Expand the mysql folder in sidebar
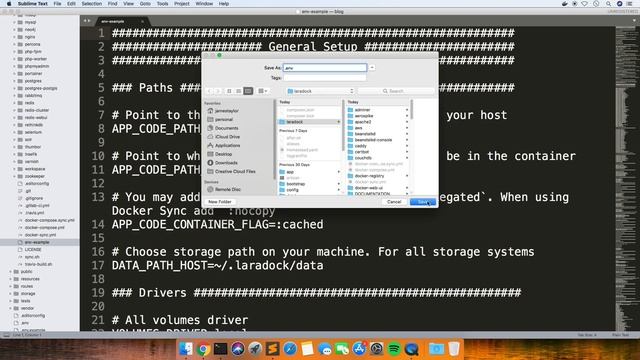The height and width of the screenshot is (360, 640). pos(15,22)
